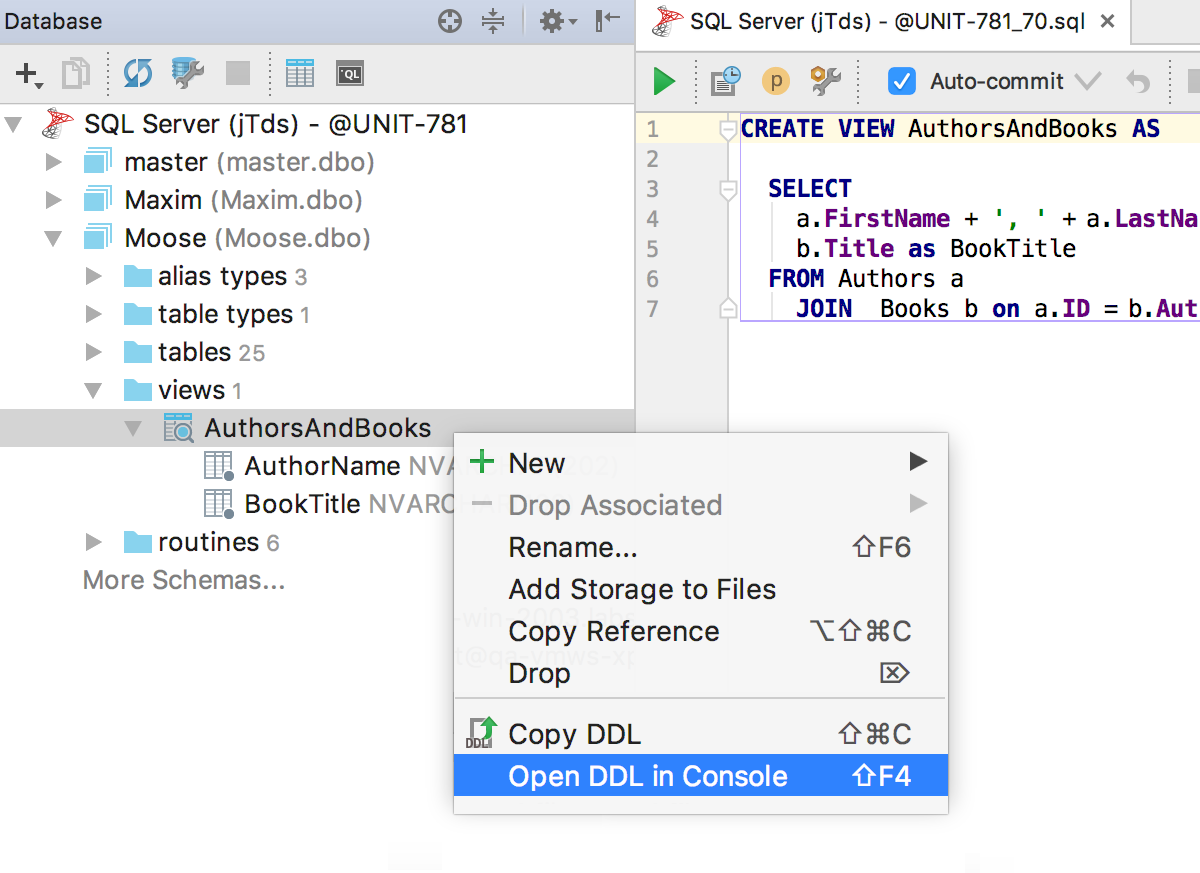
Task: Close the @UNIT-781_70.sql tab
Action: [1107, 22]
